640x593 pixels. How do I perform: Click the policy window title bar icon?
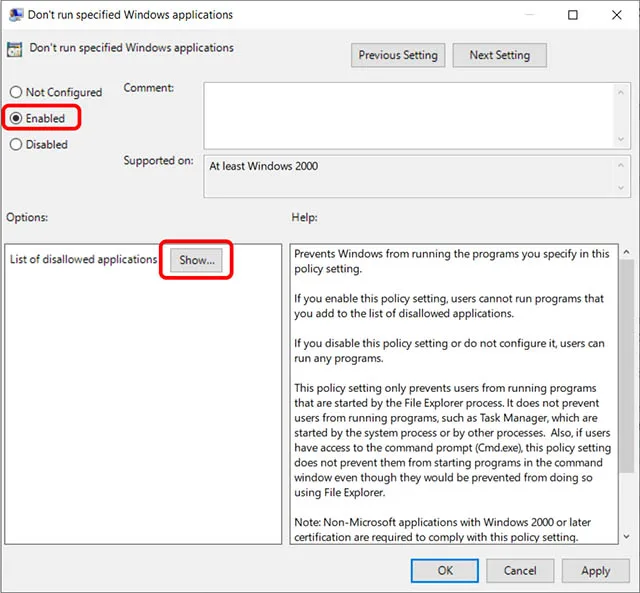[16, 15]
